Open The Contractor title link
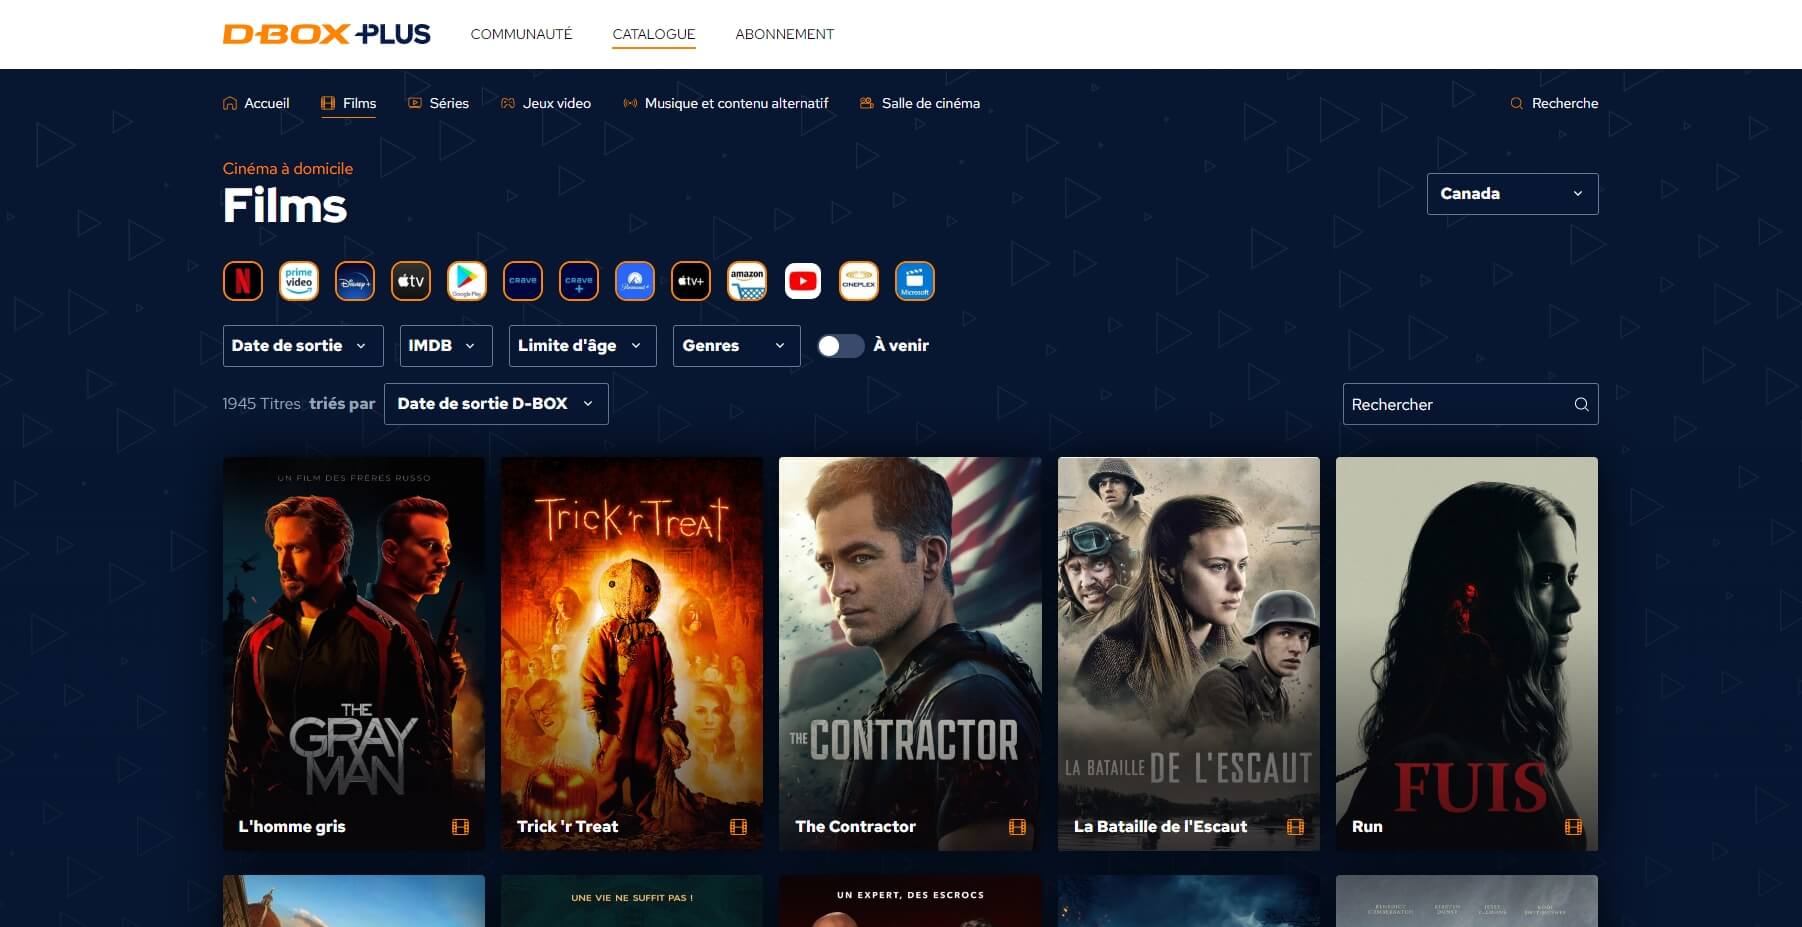Viewport: 1802px width, 927px height. pyautogui.click(x=856, y=827)
